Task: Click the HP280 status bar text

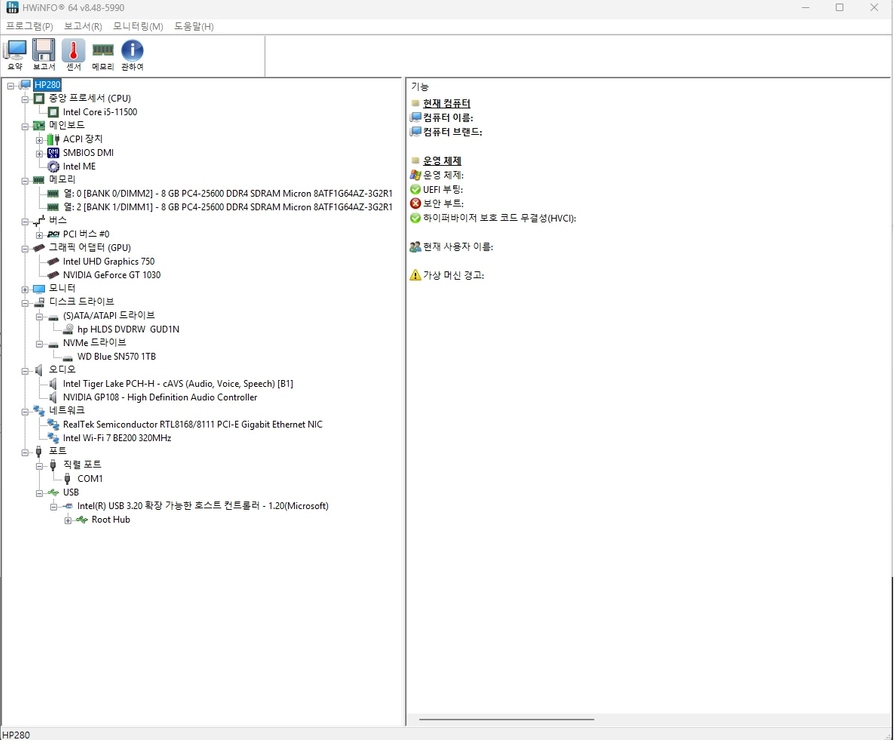Action: pos(16,737)
